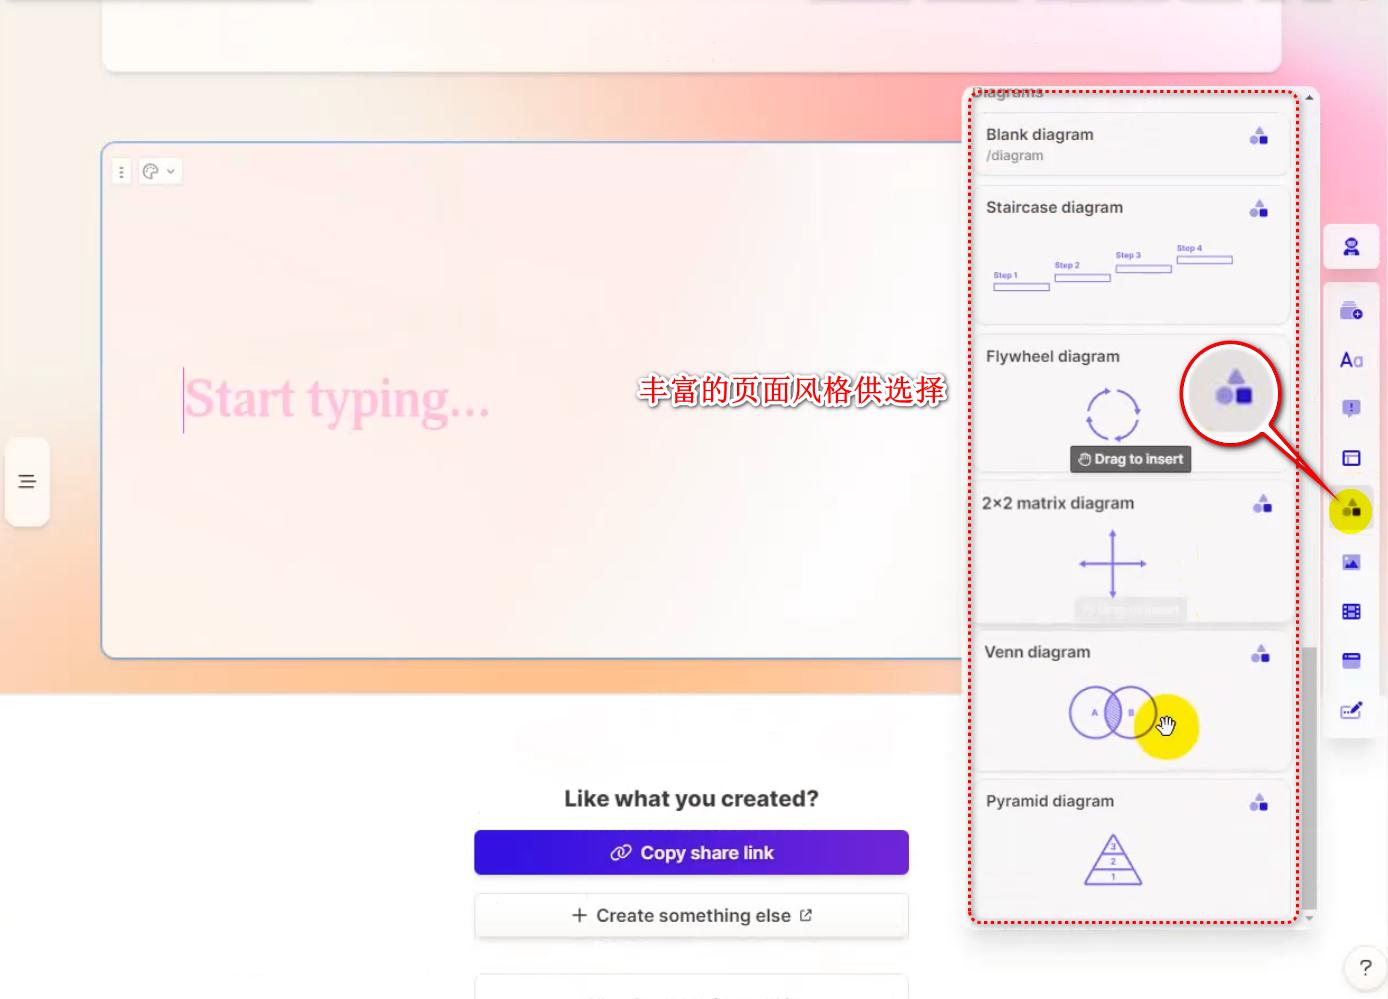Expand the left side panel with hamburger icon

coord(27,481)
